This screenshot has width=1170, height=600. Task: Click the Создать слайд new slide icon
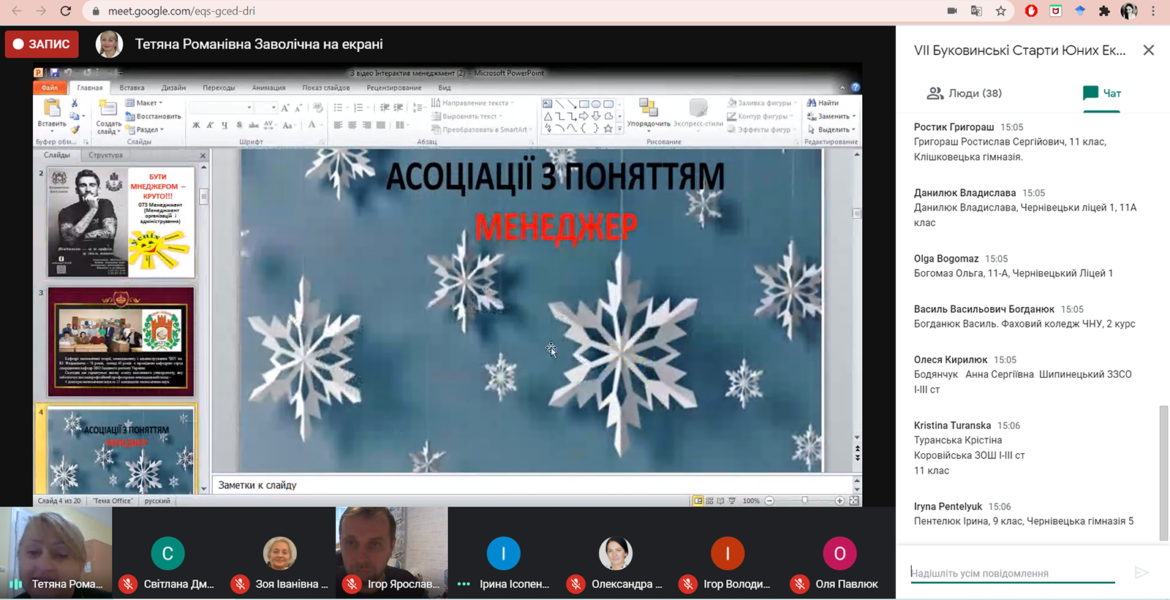click(108, 107)
